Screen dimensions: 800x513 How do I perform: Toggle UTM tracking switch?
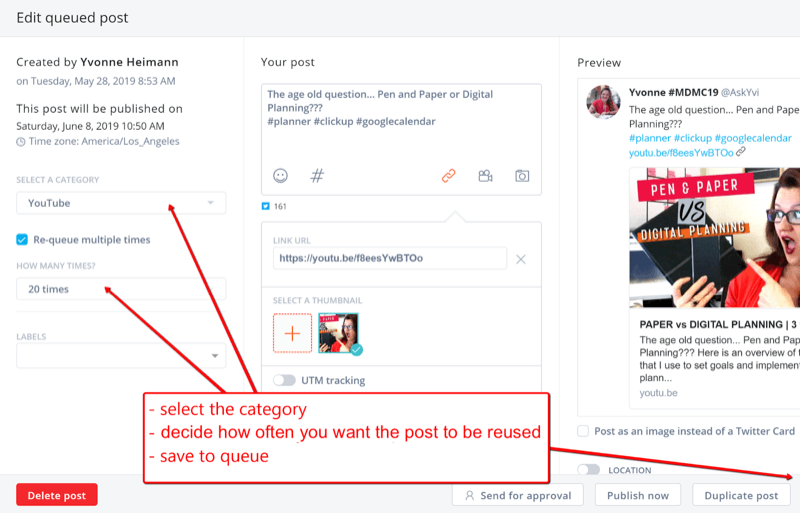coord(284,380)
